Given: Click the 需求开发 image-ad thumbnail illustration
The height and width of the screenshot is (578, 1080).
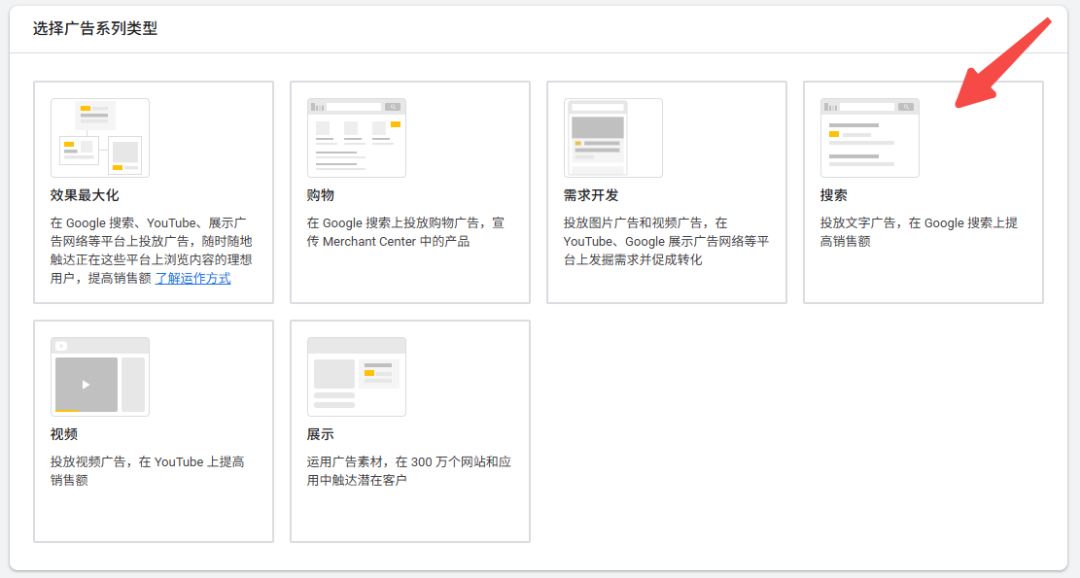Looking at the screenshot, I should tap(611, 137).
